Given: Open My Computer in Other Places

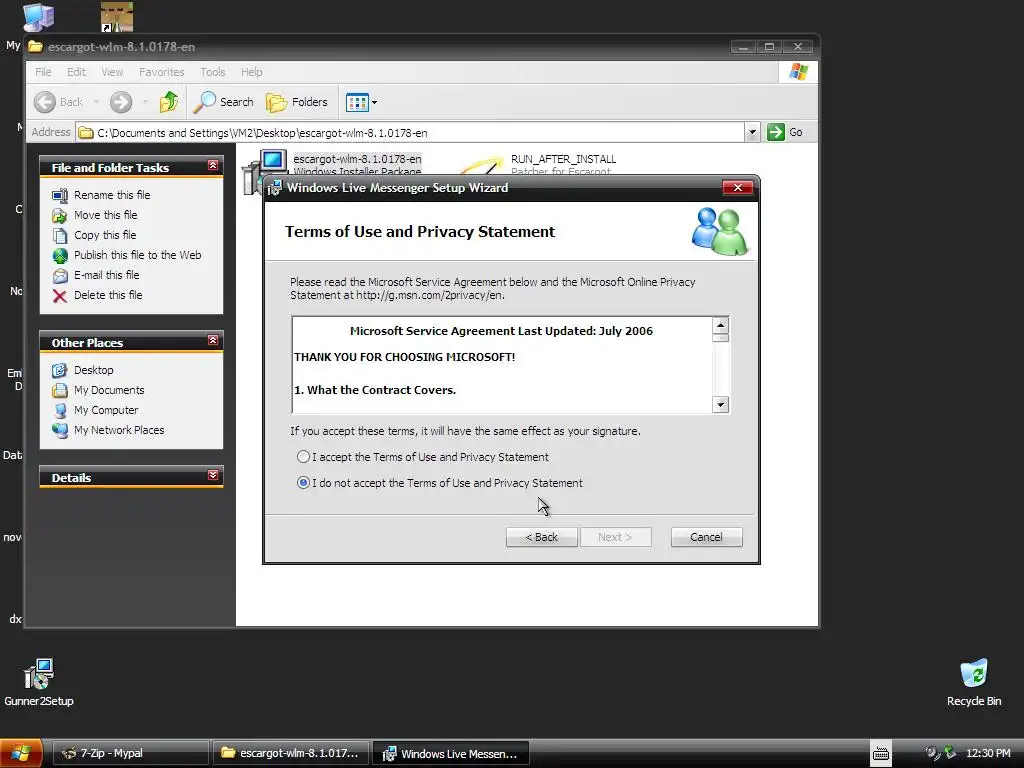Looking at the screenshot, I should click(106, 410).
